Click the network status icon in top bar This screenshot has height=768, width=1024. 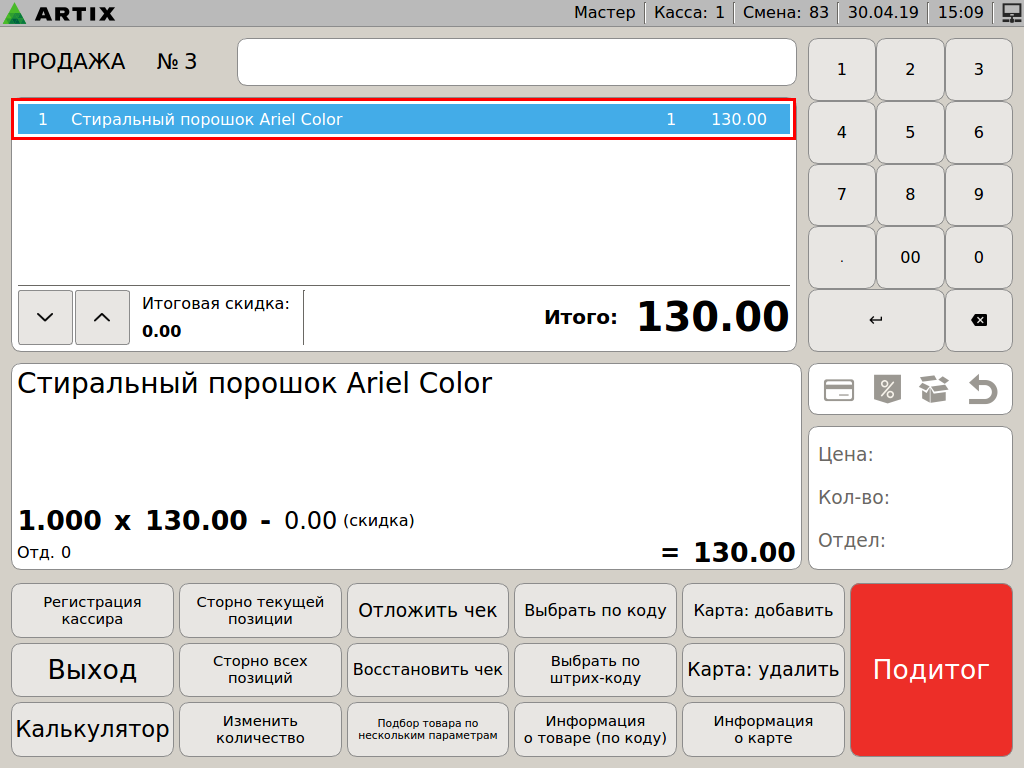(1010, 13)
